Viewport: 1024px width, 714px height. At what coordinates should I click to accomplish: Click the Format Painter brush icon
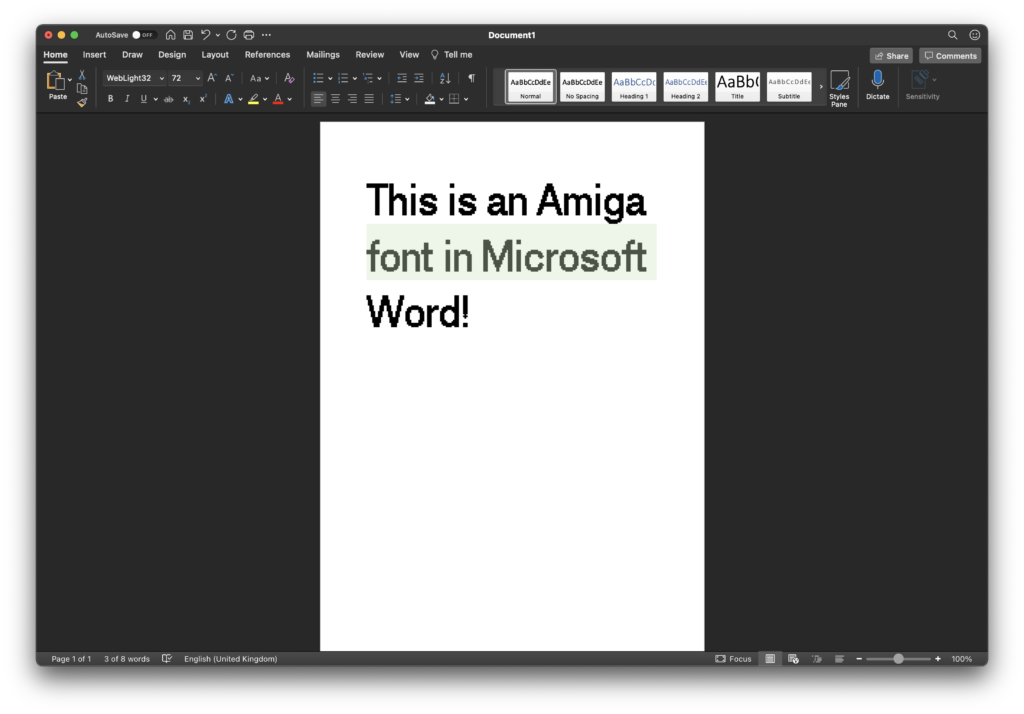[82, 102]
